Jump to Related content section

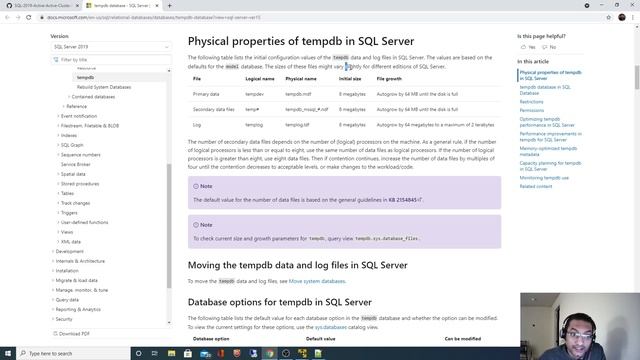[x=536, y=187]
